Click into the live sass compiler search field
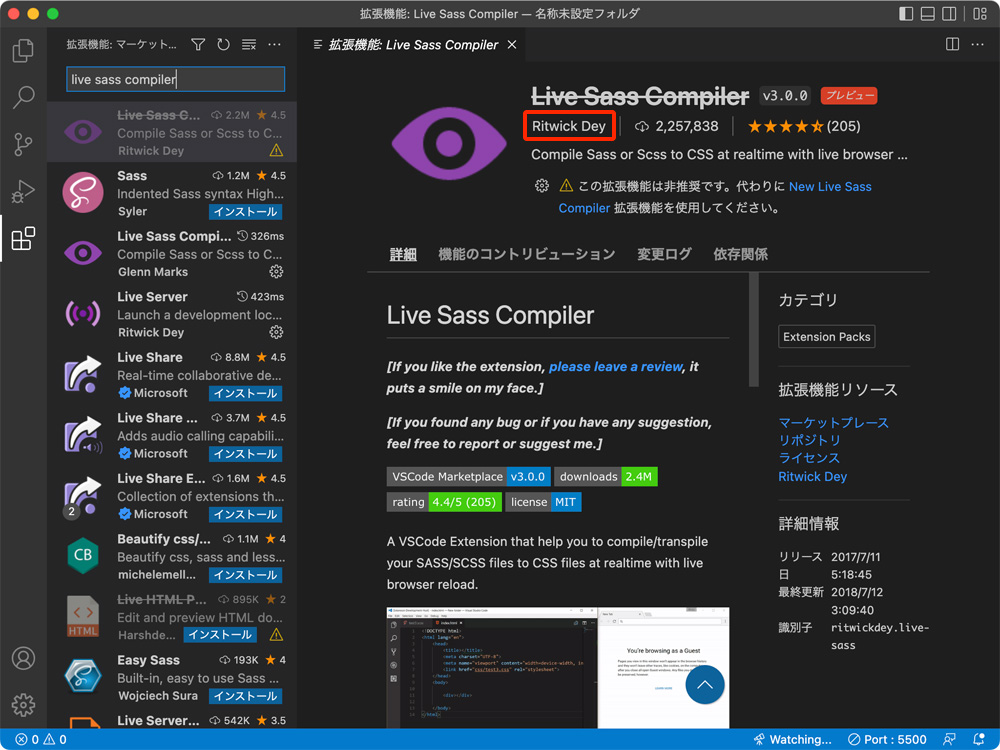Viewport: 1000px width, 750px height. [175, 79]
